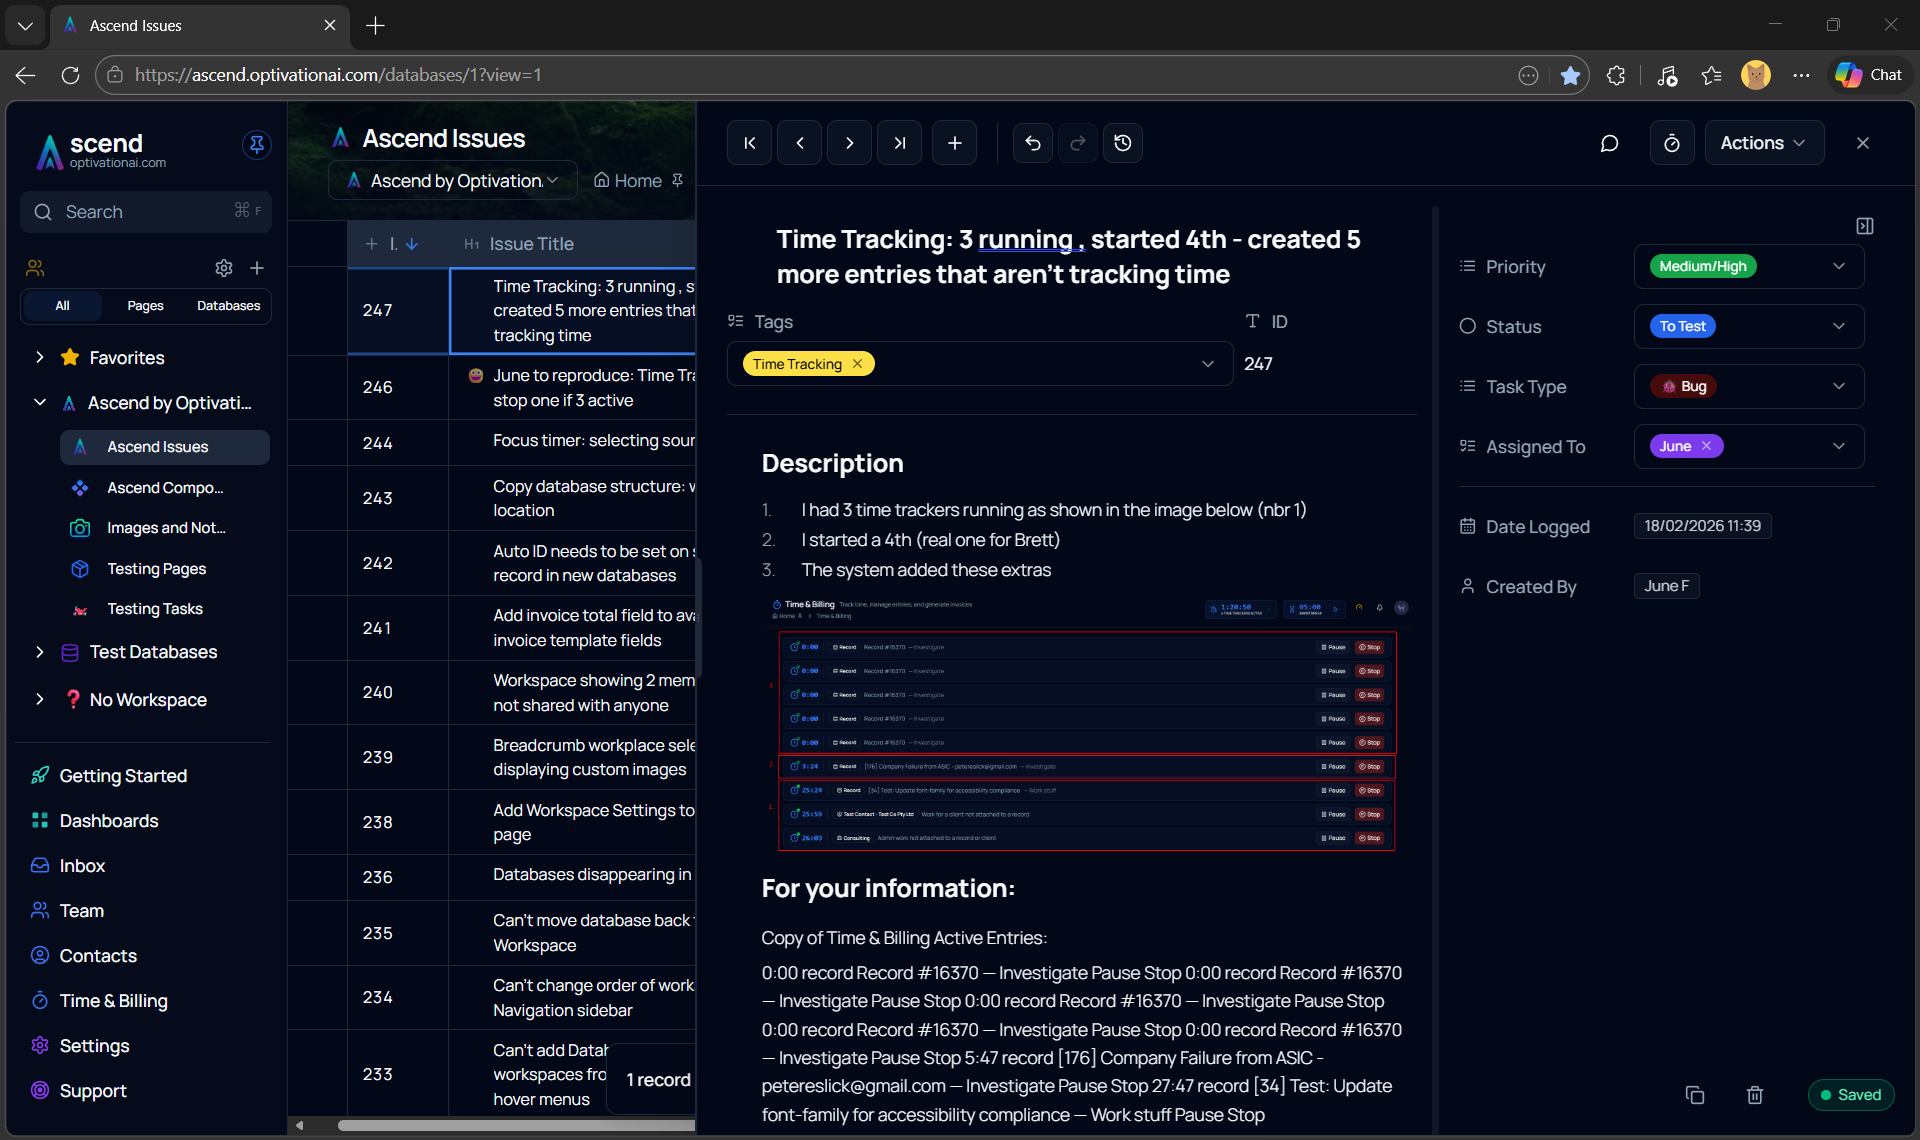Image resolution: width=1920 pixels, height=1140 pixels.
Task: Jump to first record navigation icon
Action: click(x=749, y=143)
